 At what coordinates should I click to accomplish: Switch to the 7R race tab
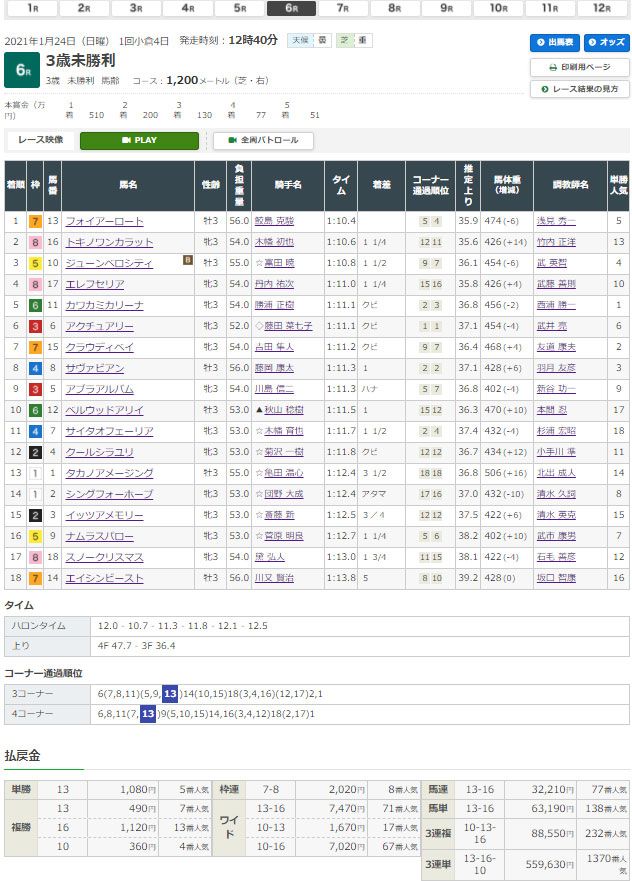click(342, 8)
